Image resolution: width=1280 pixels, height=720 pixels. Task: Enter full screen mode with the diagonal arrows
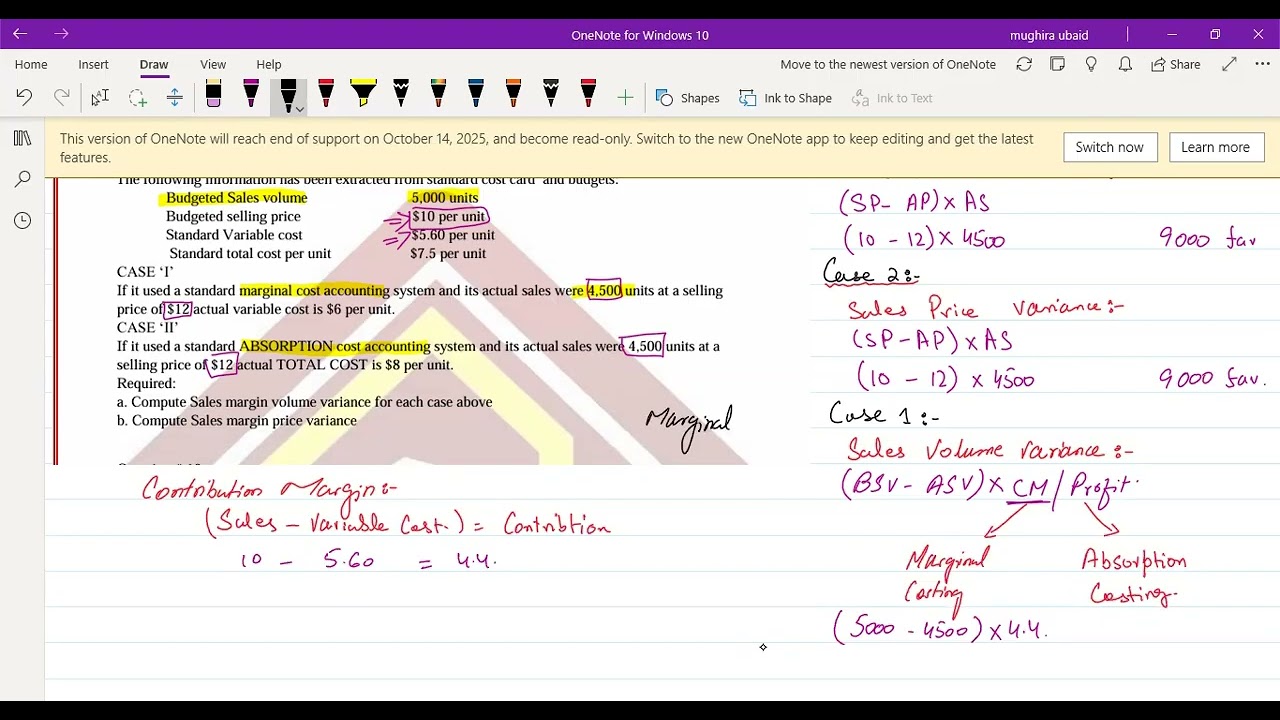coord(1230,64)
